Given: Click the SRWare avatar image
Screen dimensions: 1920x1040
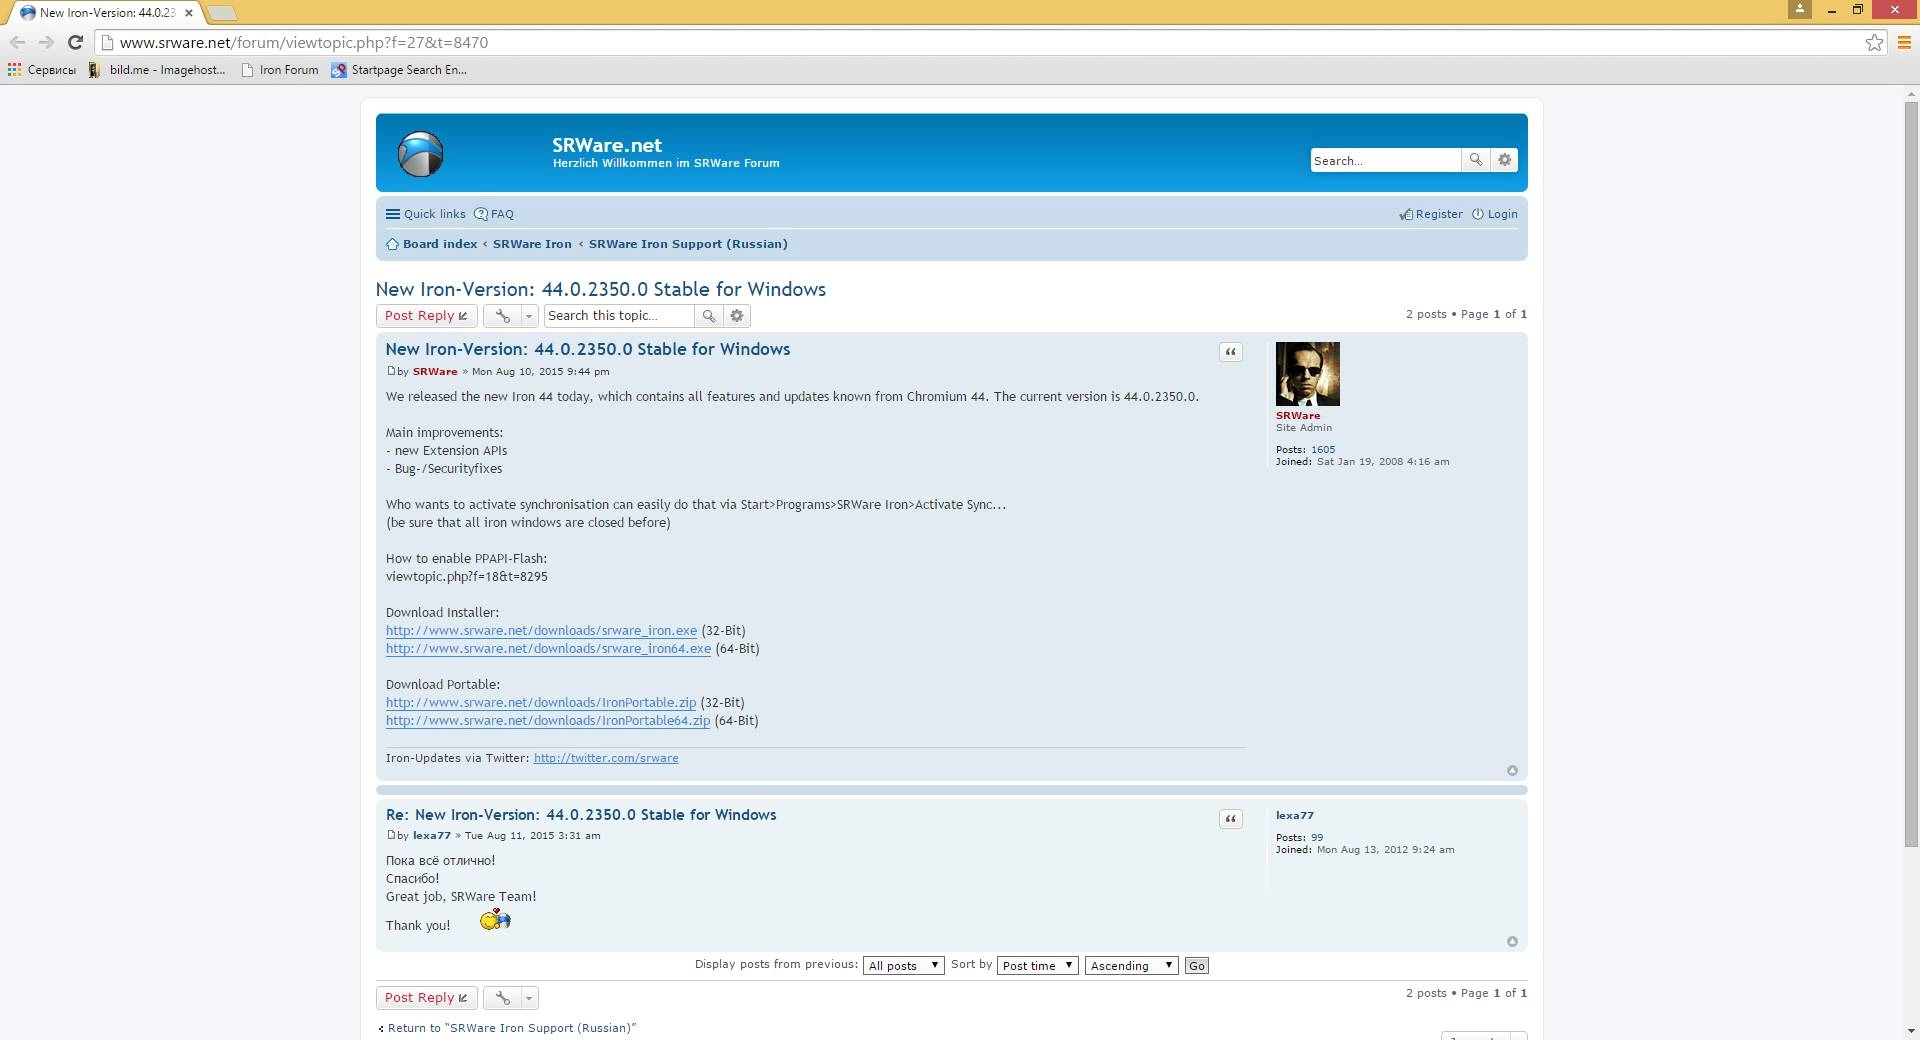Looking at the screenshot, I should (x=1307, y=374).
